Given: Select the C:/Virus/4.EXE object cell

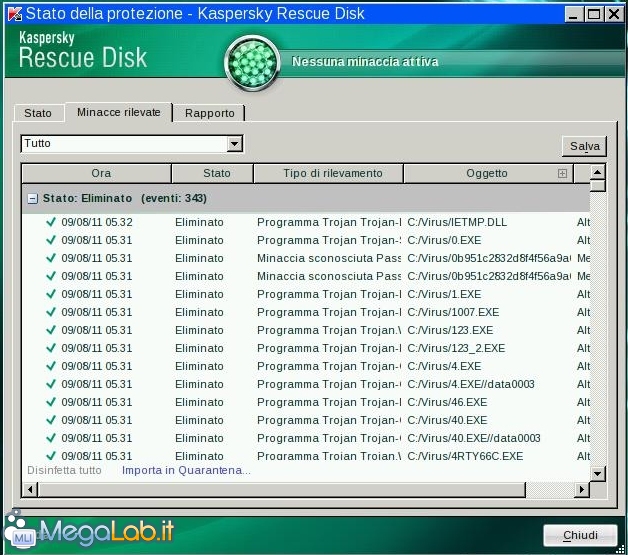Looking at the screenshot, I should click(444, 366).
